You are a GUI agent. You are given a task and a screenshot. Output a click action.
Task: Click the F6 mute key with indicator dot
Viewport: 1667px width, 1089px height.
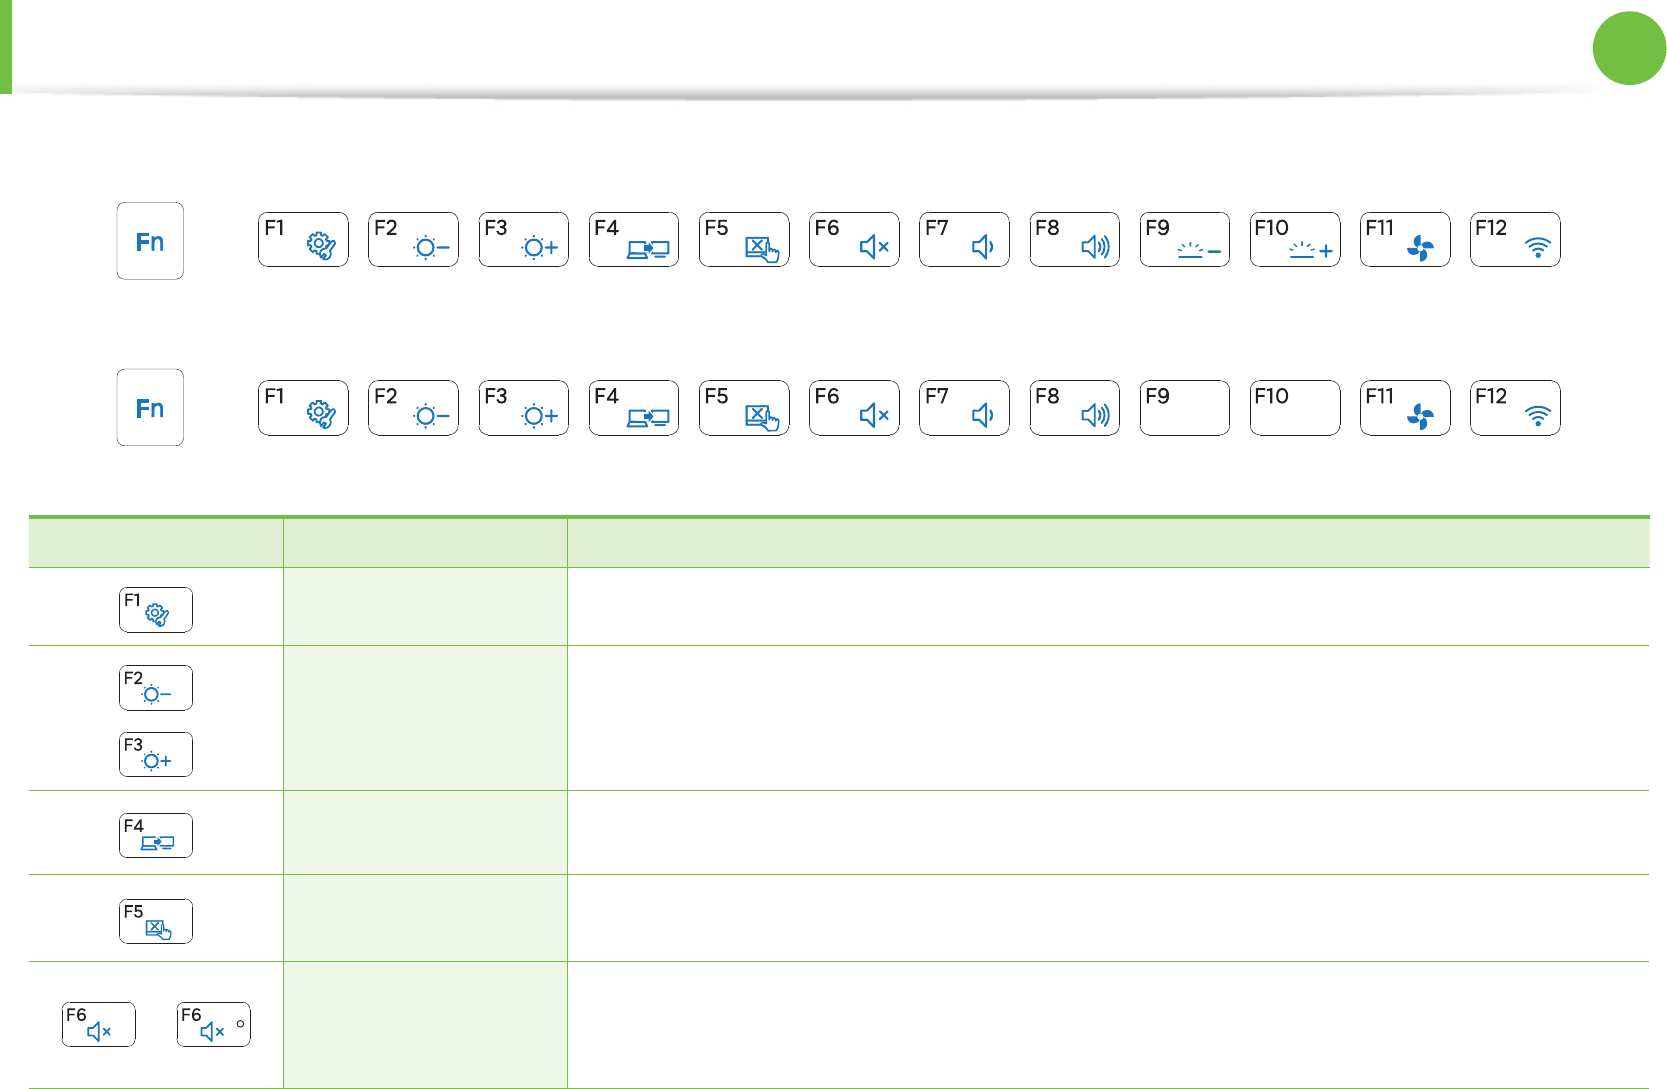(213, 1024)
